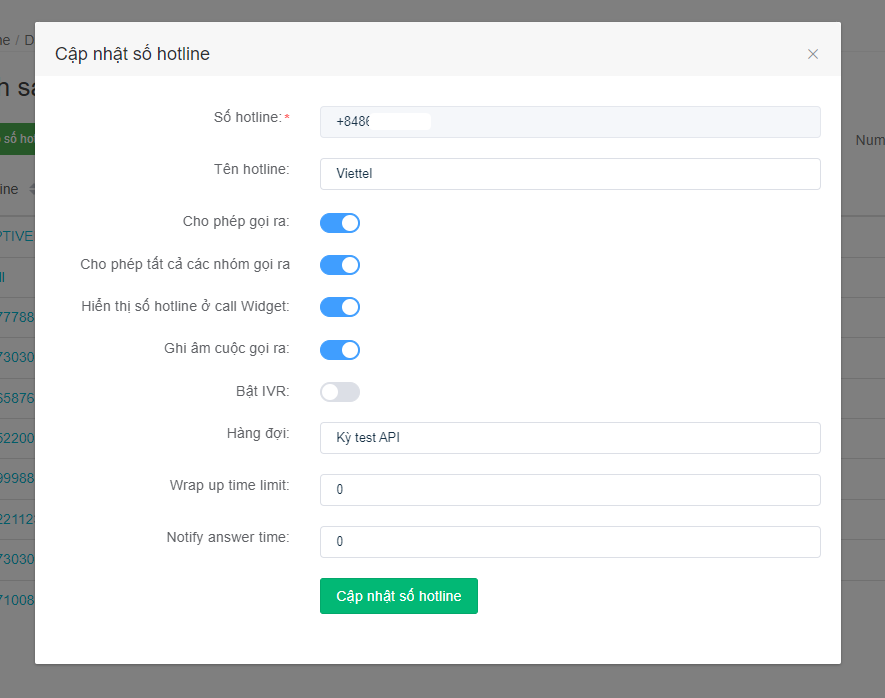Enable the Bật IVR switch
This screenshot has height=698, width=885.
(340, 392)
